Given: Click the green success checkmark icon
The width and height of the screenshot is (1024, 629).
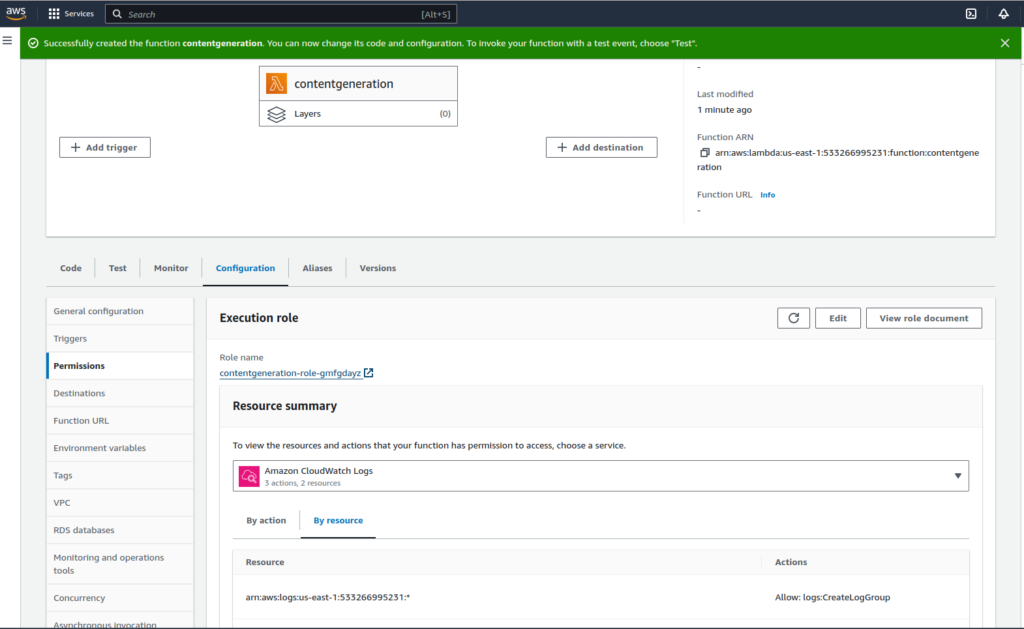Looking at the screenshot, I should tap(33, 43).
